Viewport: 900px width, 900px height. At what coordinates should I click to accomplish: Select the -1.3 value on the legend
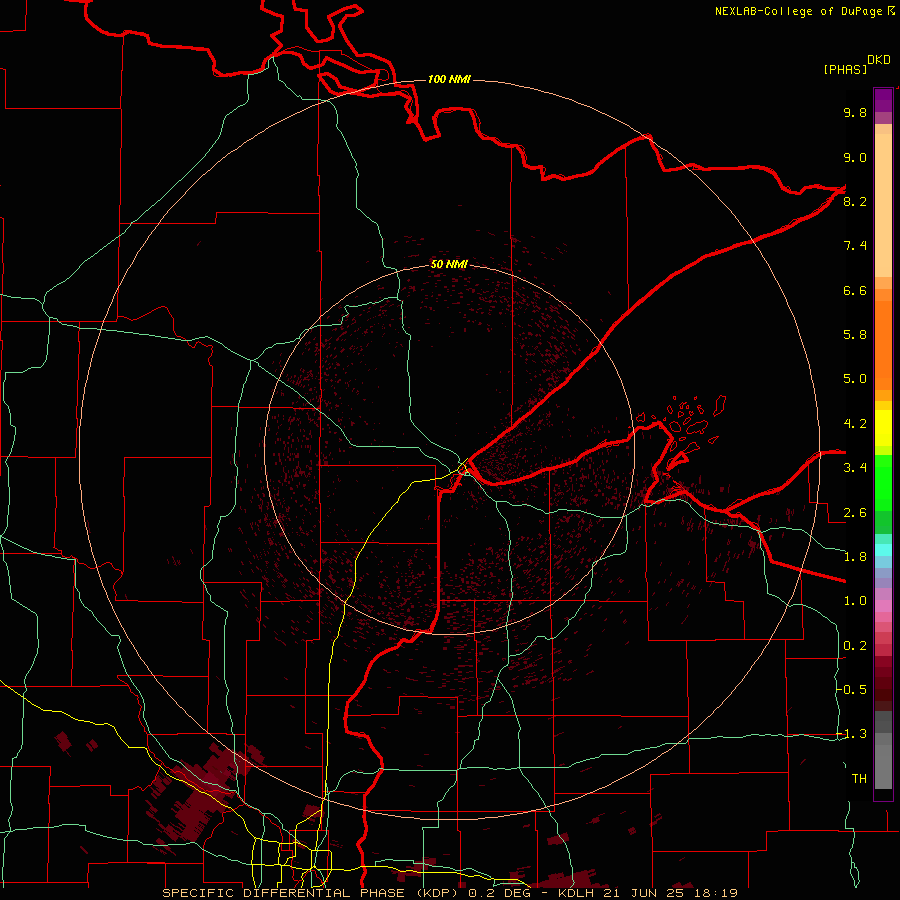point(852,734)
